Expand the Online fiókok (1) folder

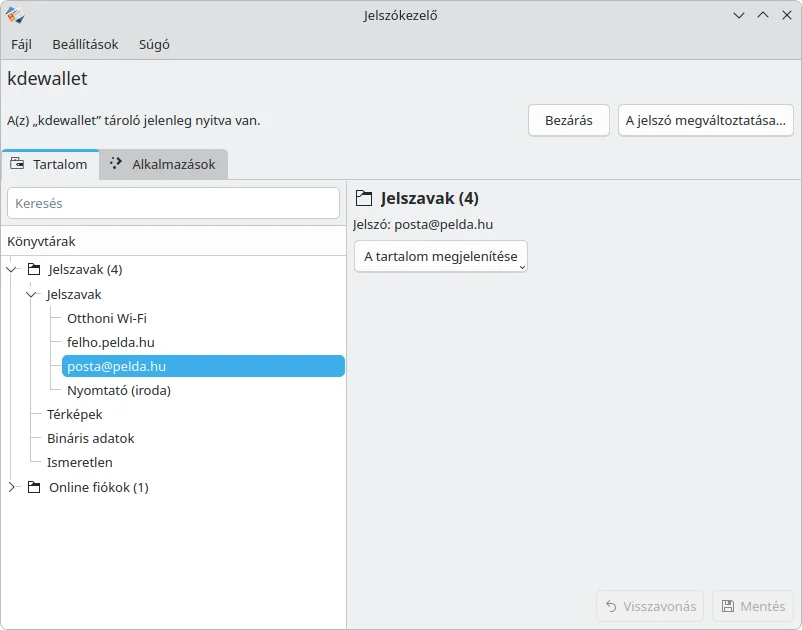click(12, 487)
